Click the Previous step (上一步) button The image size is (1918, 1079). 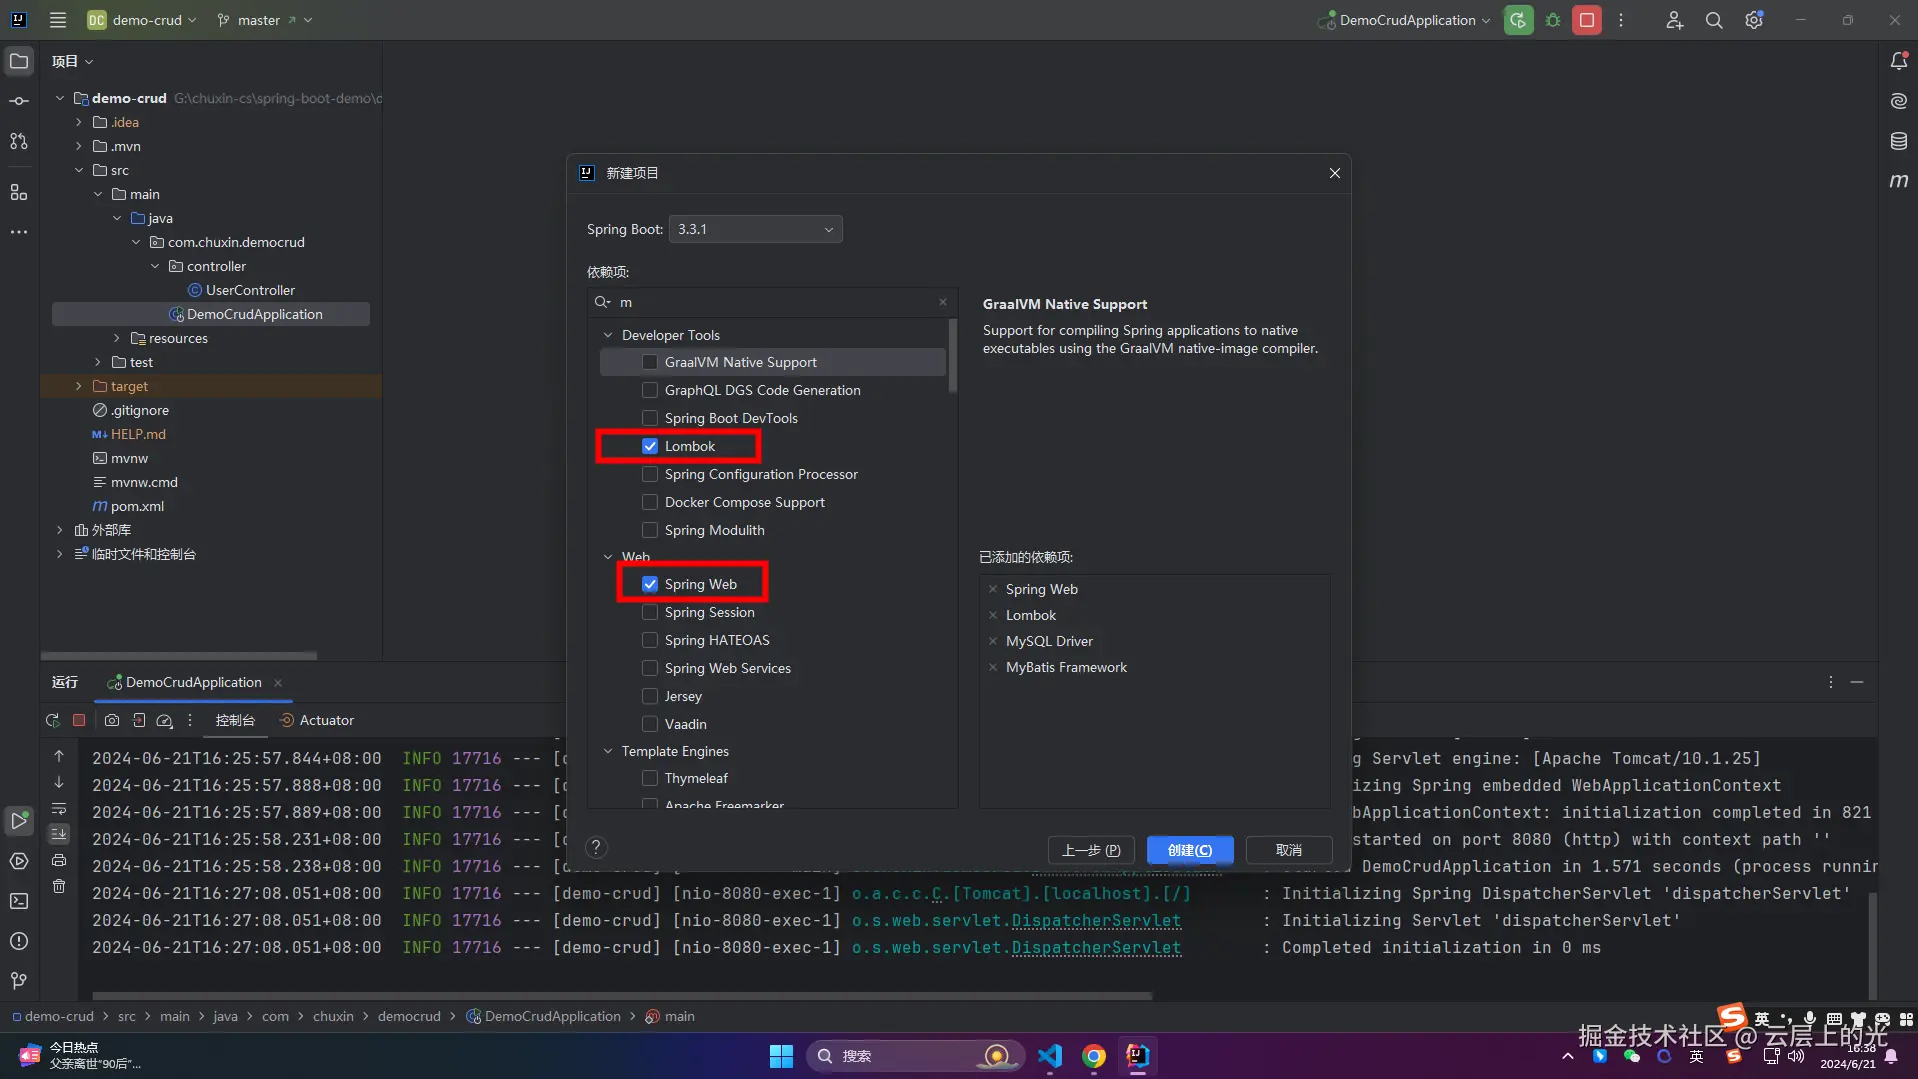click(x=1091, y=850)
